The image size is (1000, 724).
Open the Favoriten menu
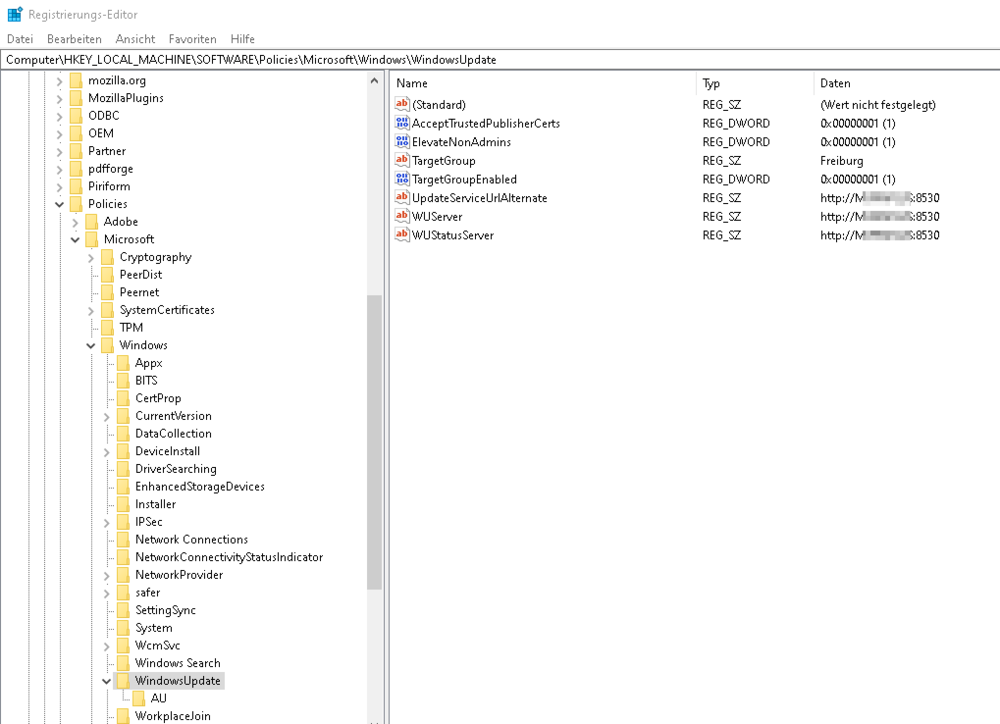[192, 39]
